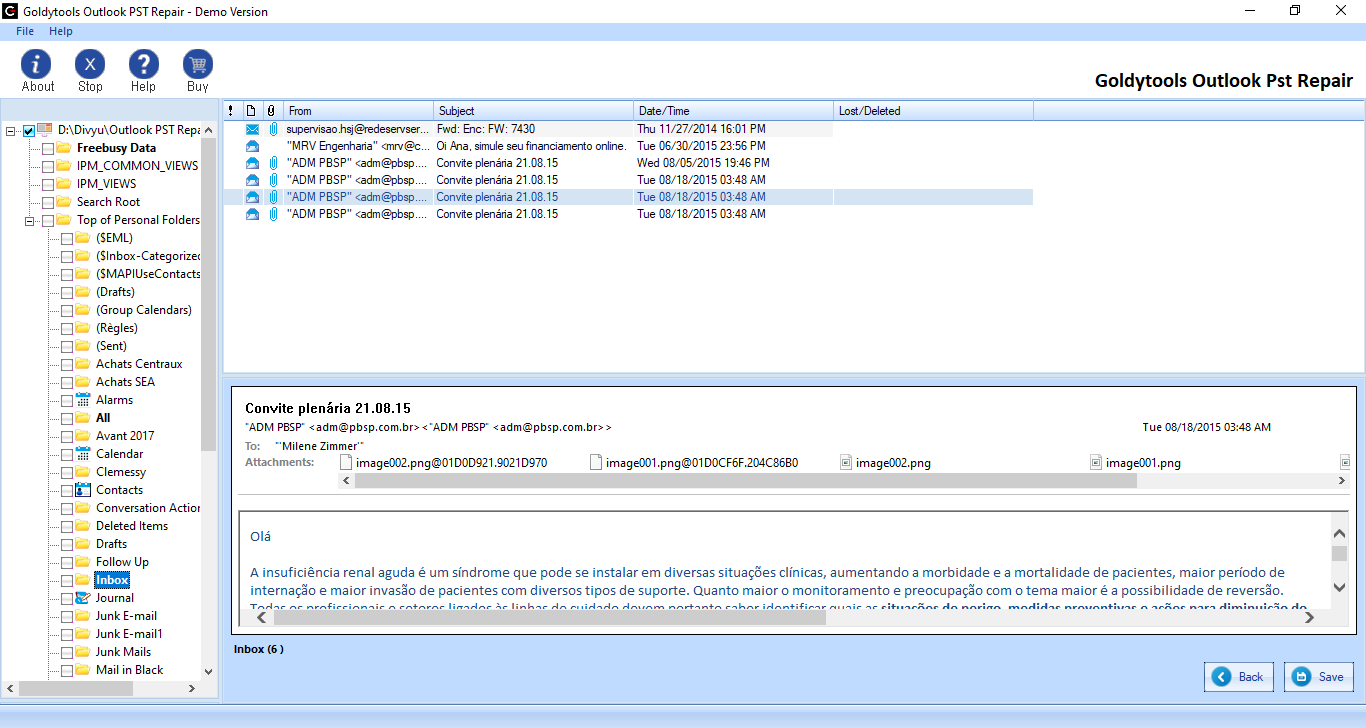This screenshot has height=728, width=1366.
Task: Click the Save button
Action: (1319, 677)
